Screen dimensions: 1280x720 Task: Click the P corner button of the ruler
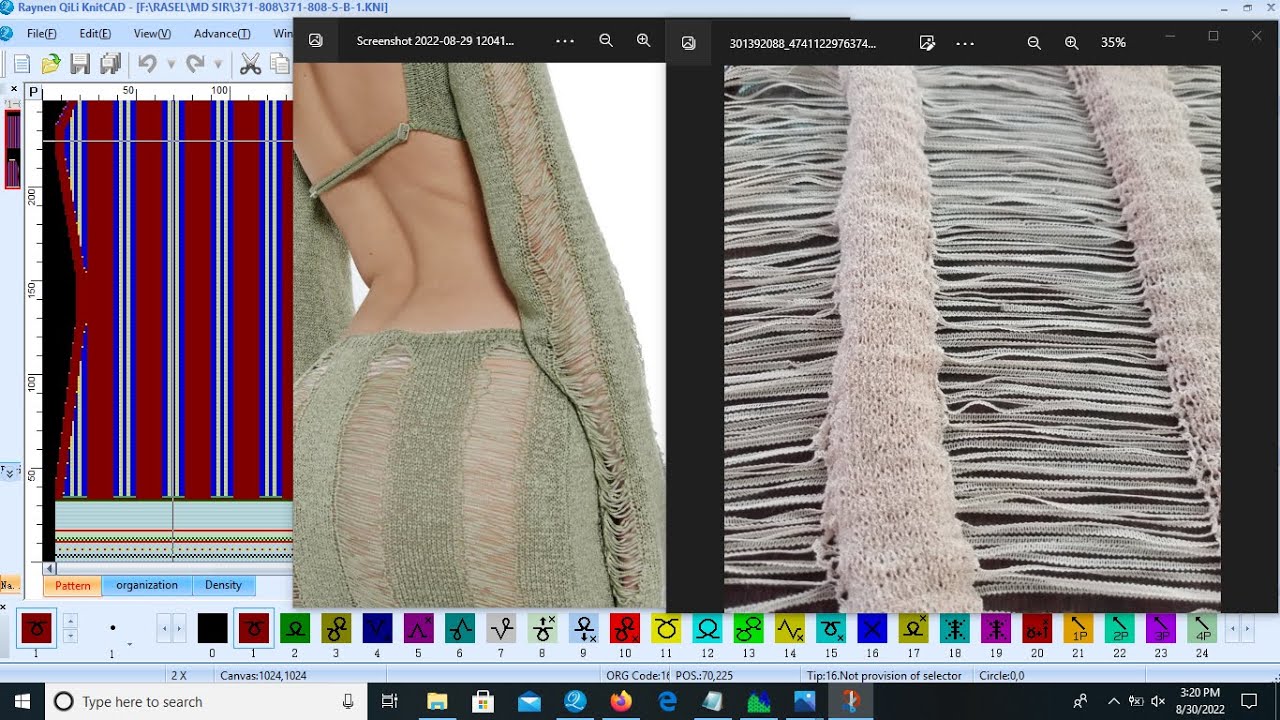pyautogui.click(x=33, y=92)
